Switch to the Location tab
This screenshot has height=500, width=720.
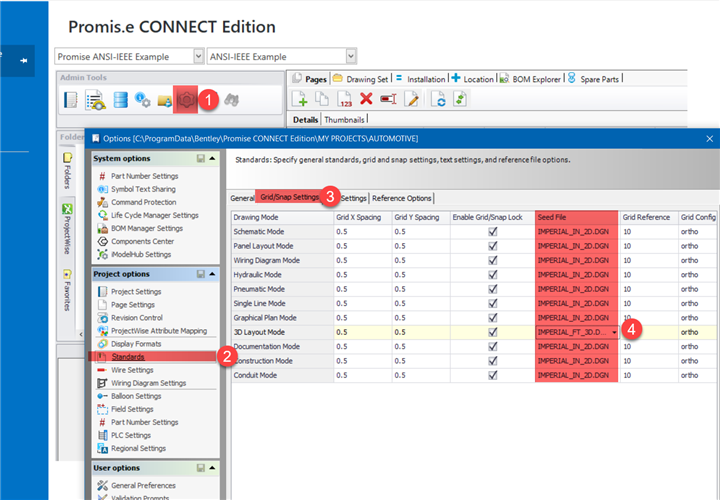(472, 79)
